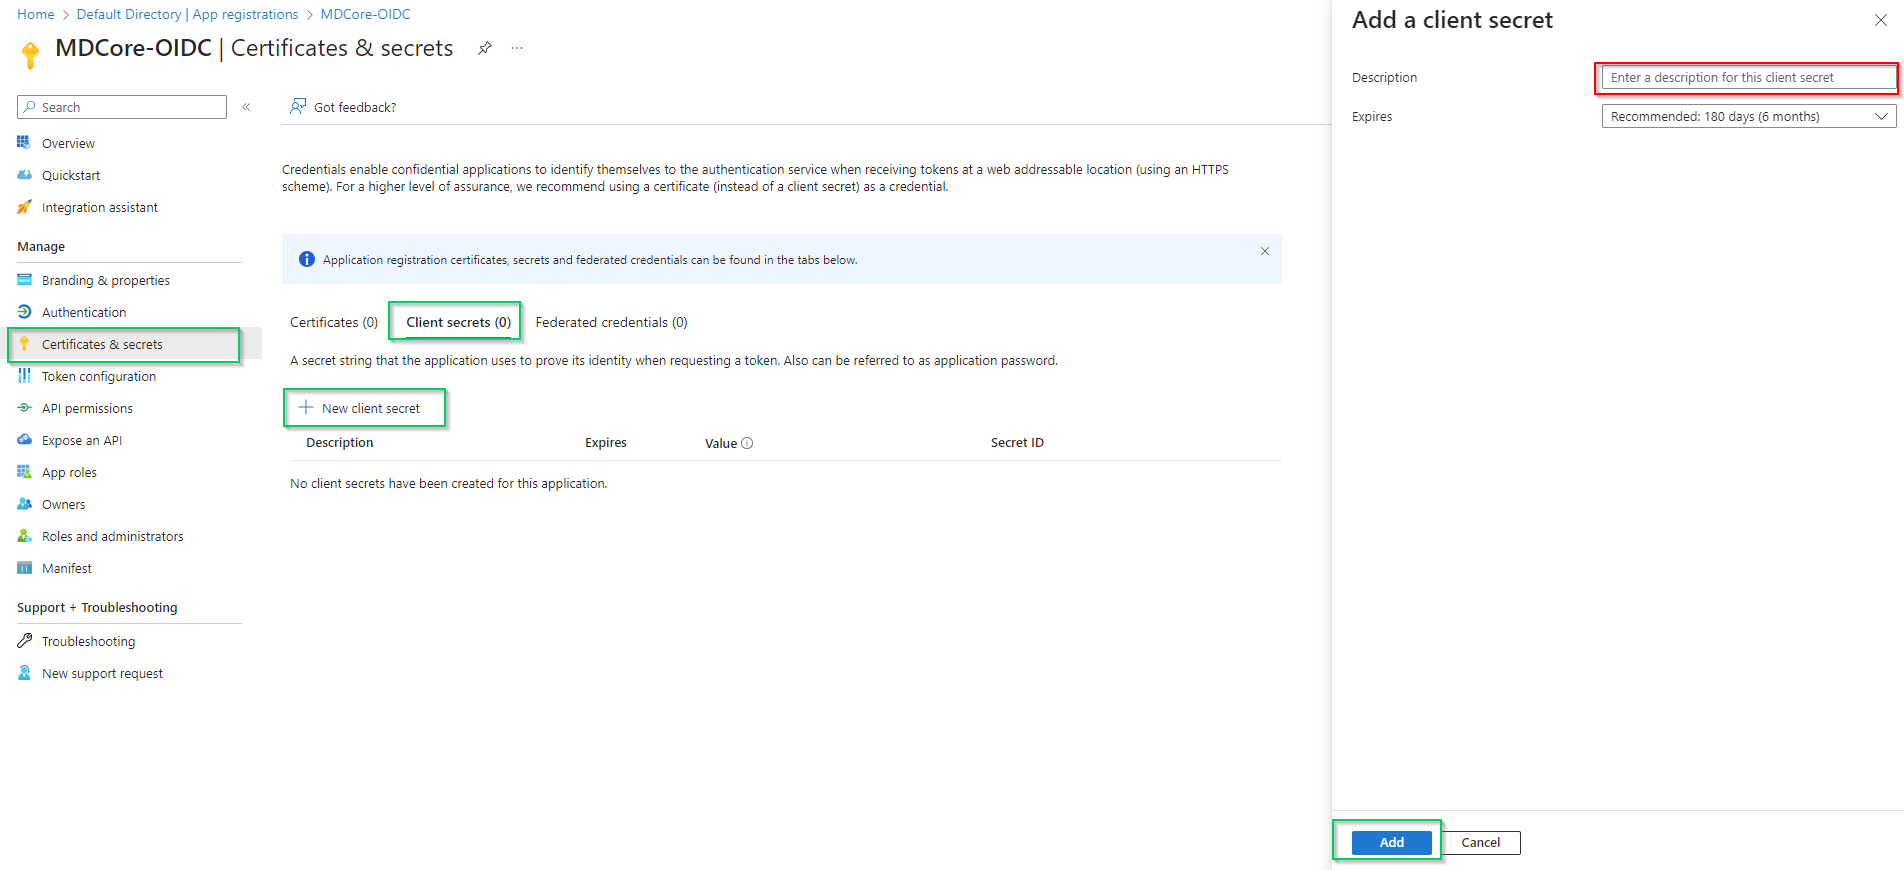The width and height of the screenshot is (1904, 870).
Task: Click the Description column header
Action: click(339, 442)
